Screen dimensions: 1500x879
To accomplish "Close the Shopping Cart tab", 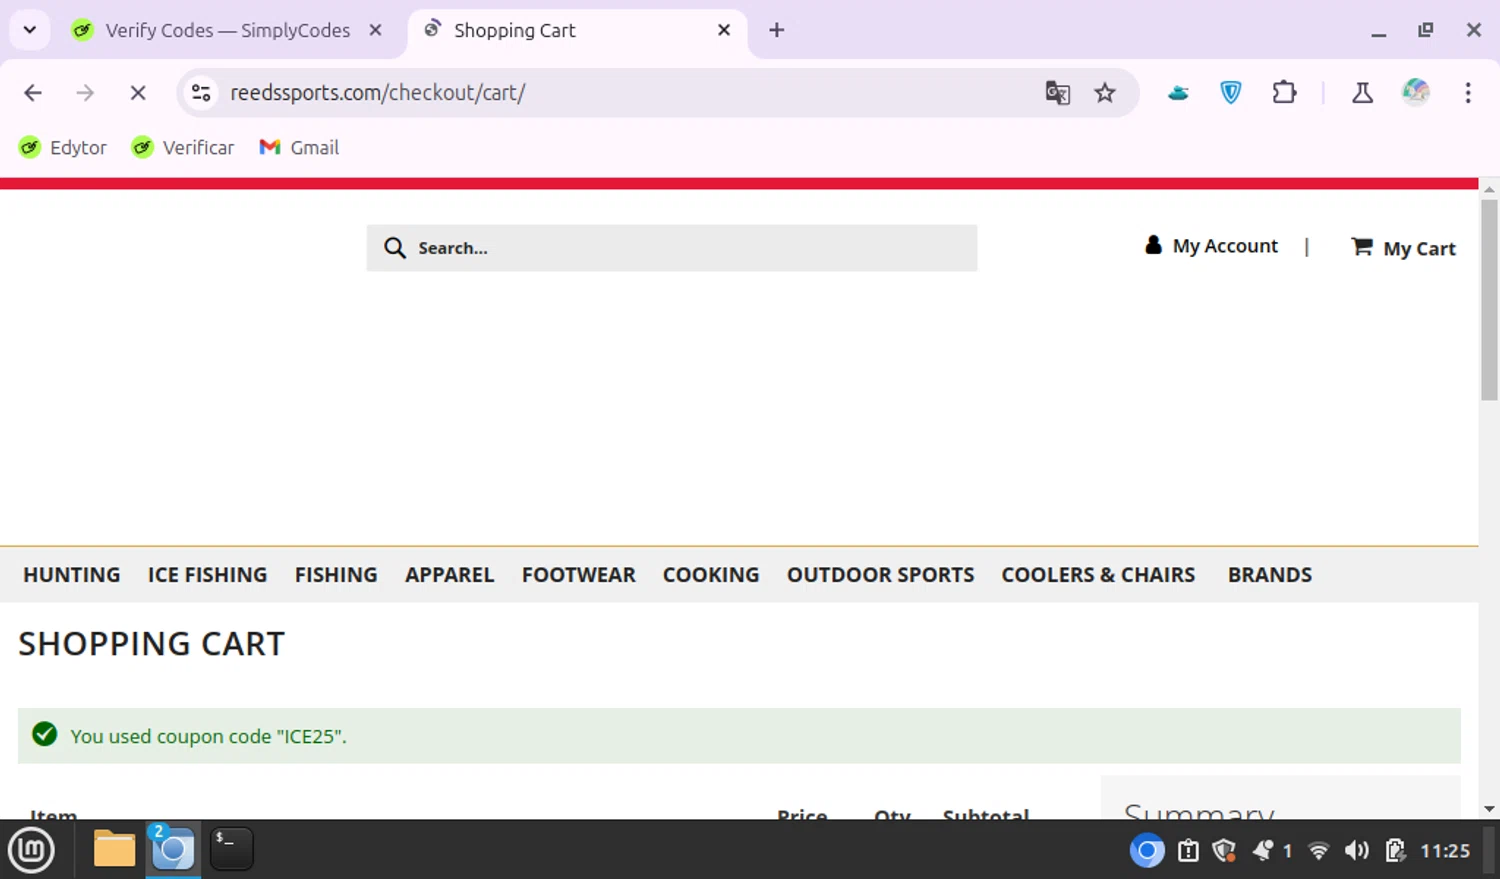I will click(724, 30).
